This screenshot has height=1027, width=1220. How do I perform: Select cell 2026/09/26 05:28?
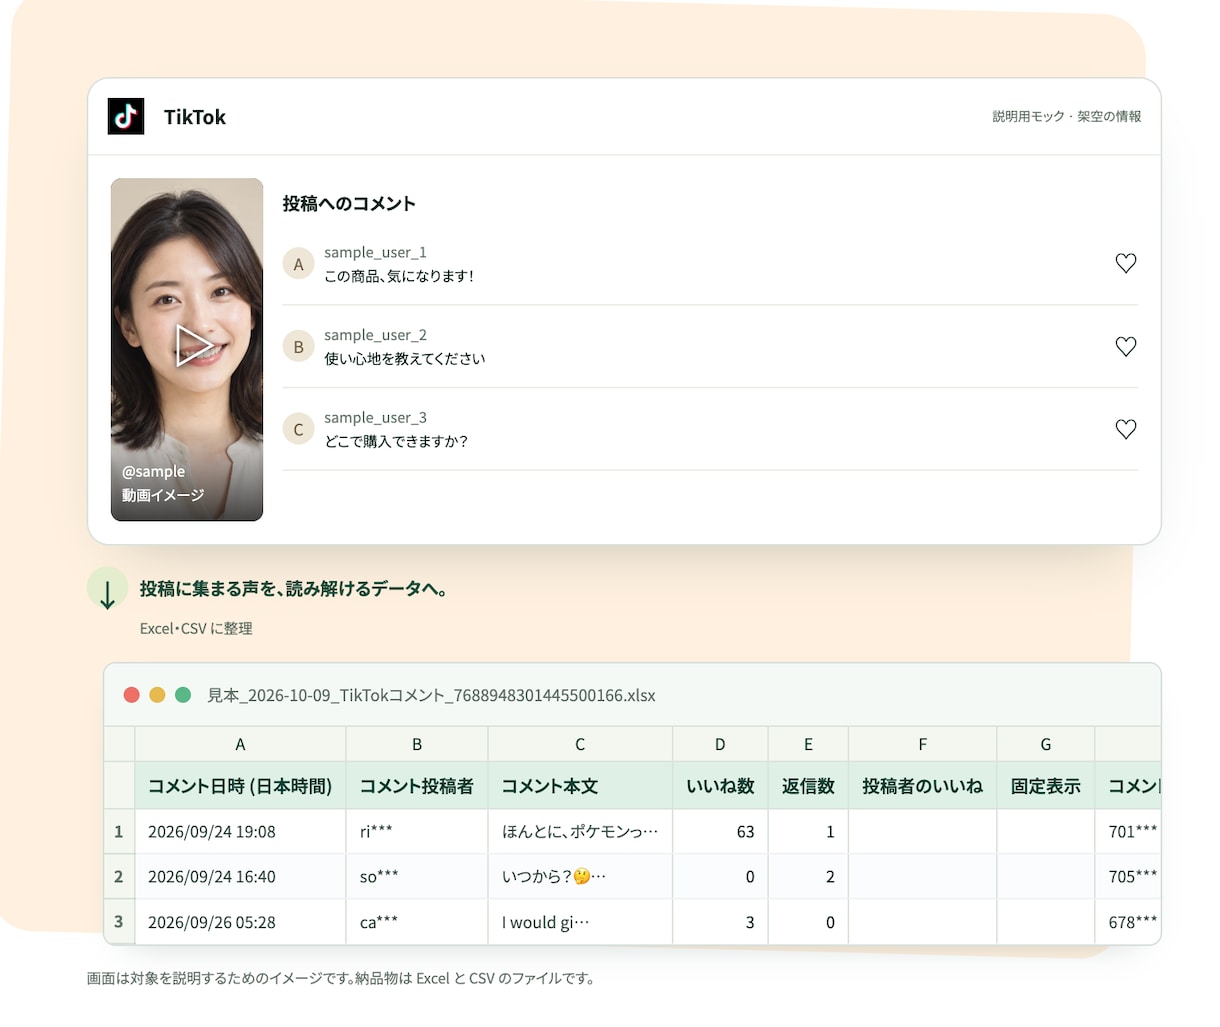coord(240,922)
